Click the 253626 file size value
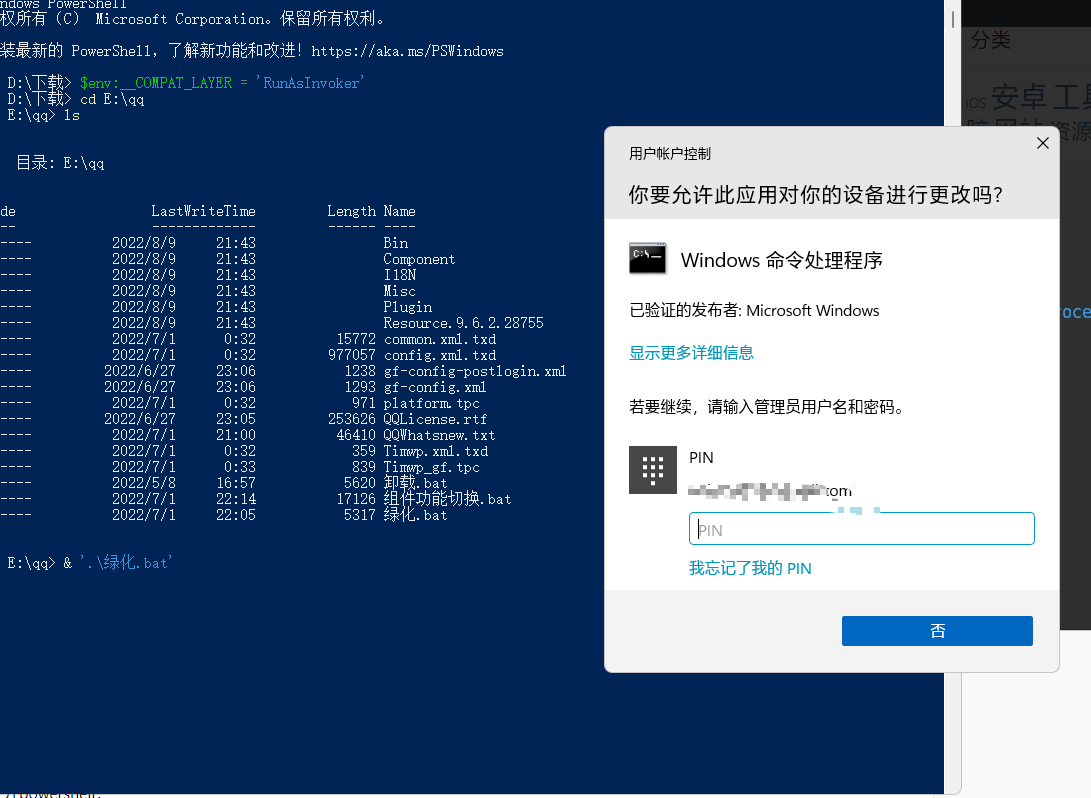The width and height of the screenshot is (1091, 798). (351, 419)
